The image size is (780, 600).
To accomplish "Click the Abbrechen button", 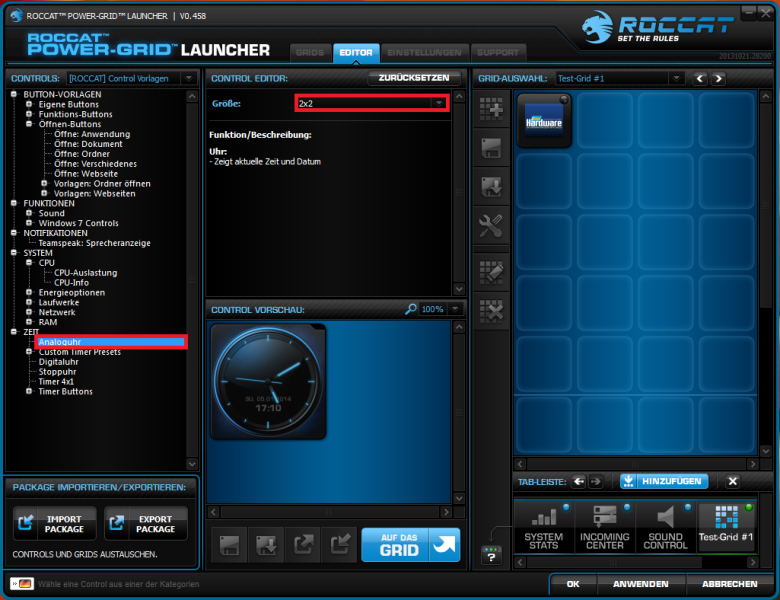I will coord(729,584).
